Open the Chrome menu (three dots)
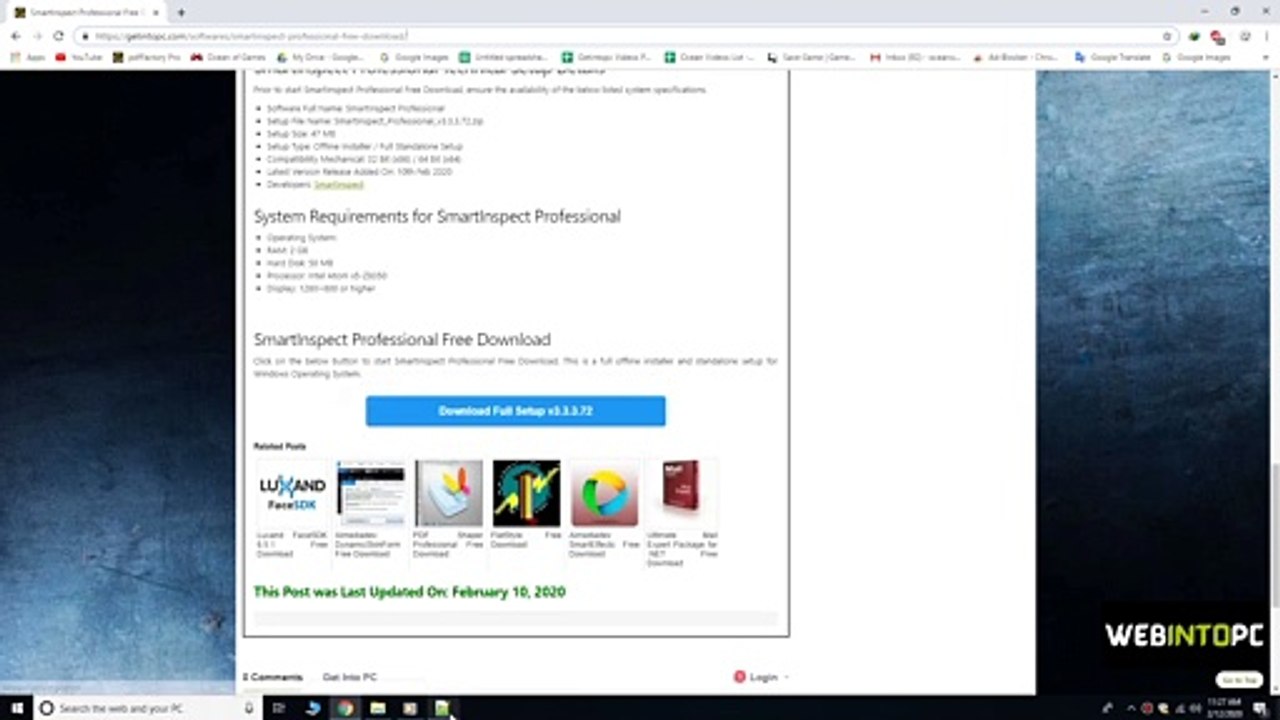The width and height of the screenshot is (1280, 720). click(1267, 36)
